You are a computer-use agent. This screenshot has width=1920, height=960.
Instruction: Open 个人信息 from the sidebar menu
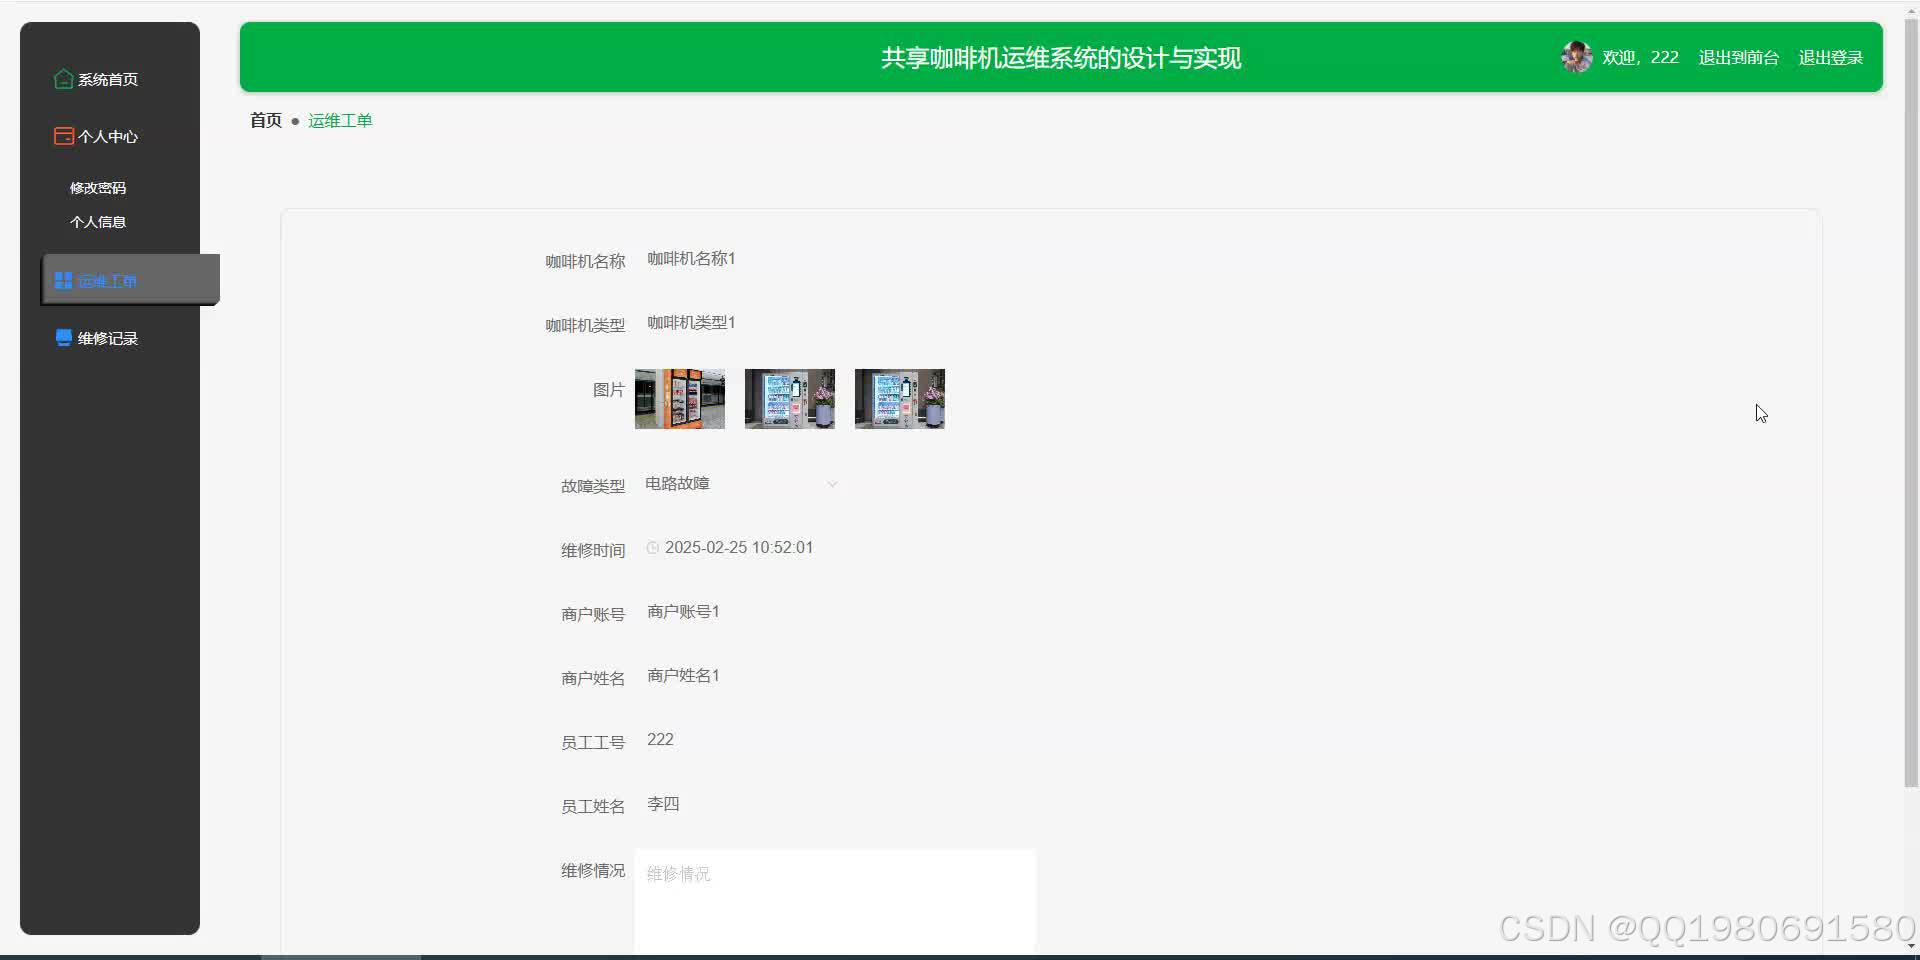click(x=98, y=222)
